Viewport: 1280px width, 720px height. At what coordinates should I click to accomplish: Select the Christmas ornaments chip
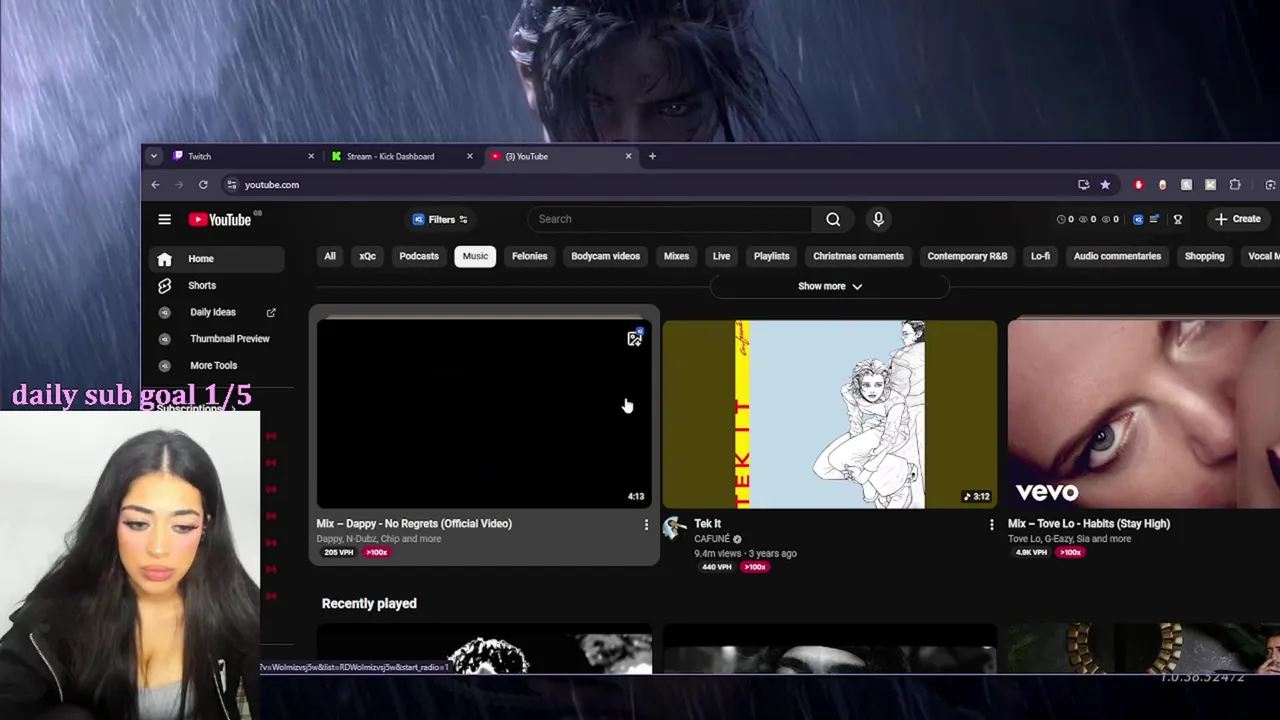[x=858, y=256]
